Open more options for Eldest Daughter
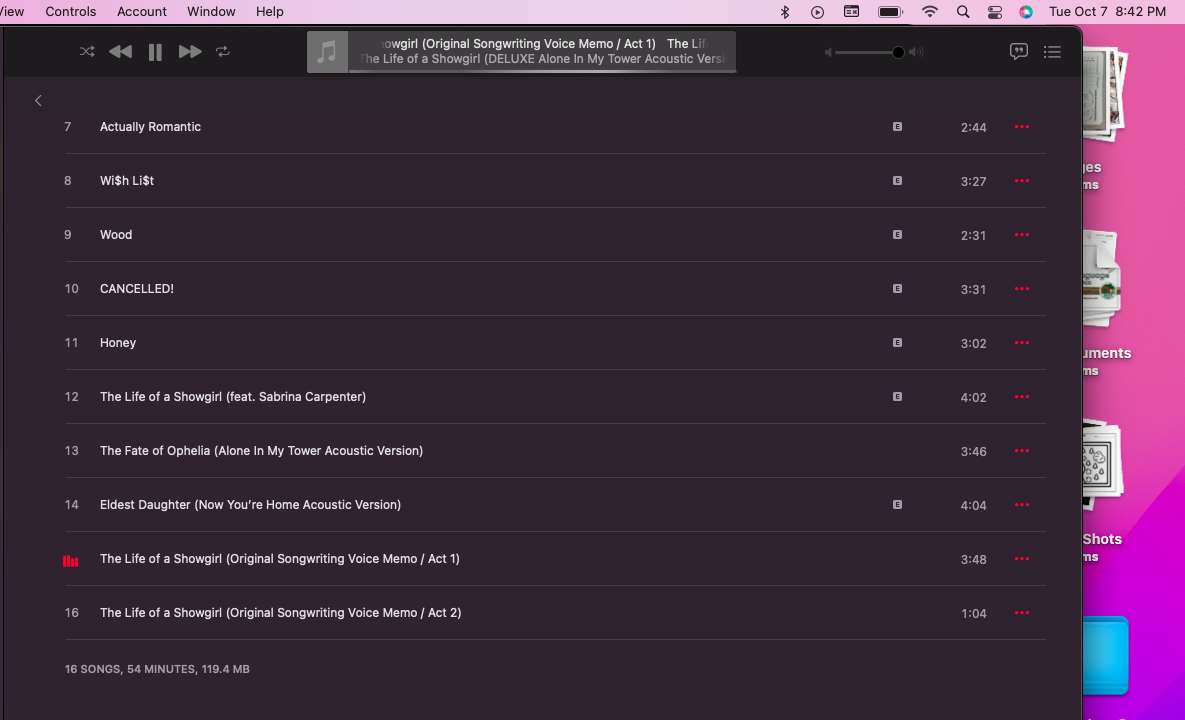 1022,505
